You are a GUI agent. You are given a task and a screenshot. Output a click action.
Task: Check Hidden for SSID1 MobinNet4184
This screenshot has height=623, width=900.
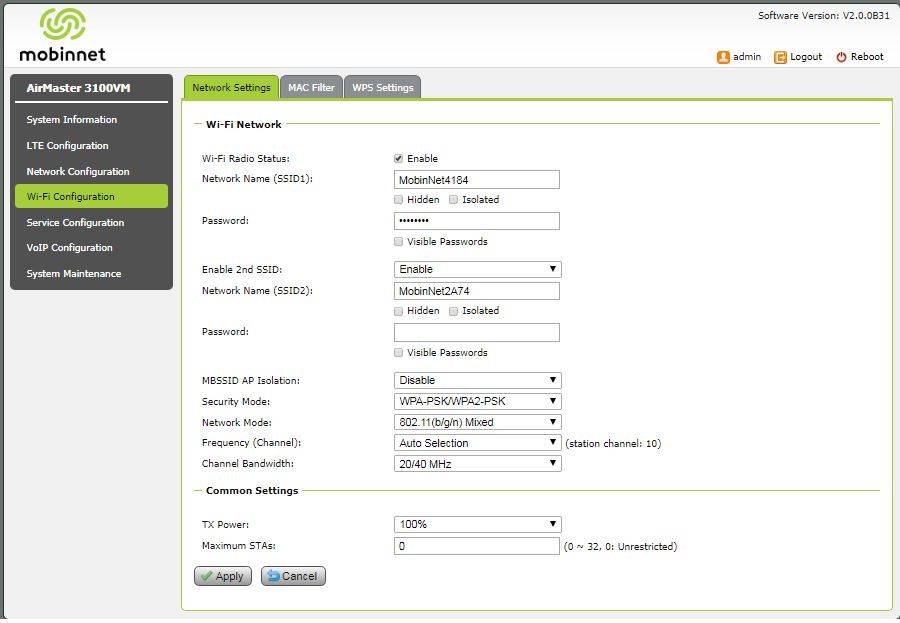click(398, 200)
